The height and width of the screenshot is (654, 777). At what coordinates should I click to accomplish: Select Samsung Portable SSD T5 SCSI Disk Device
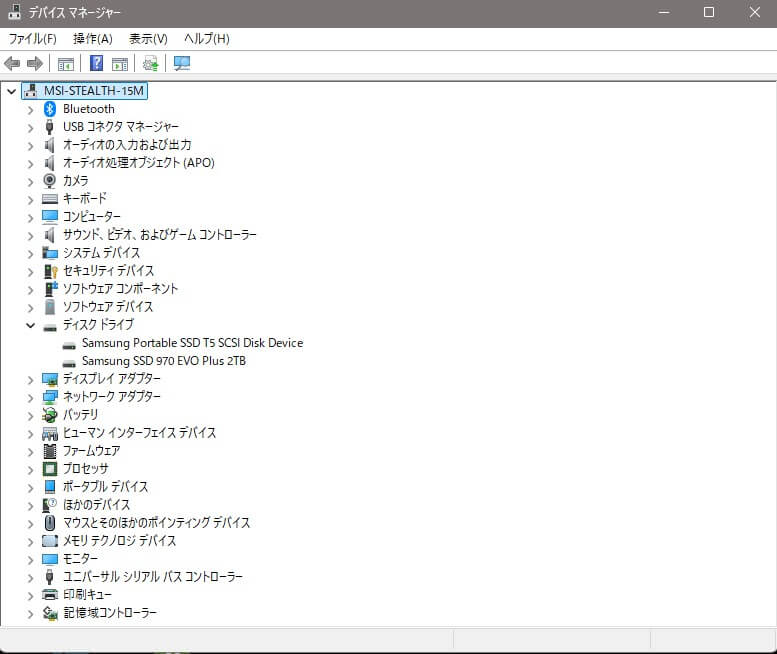click(x=192, y=343)
